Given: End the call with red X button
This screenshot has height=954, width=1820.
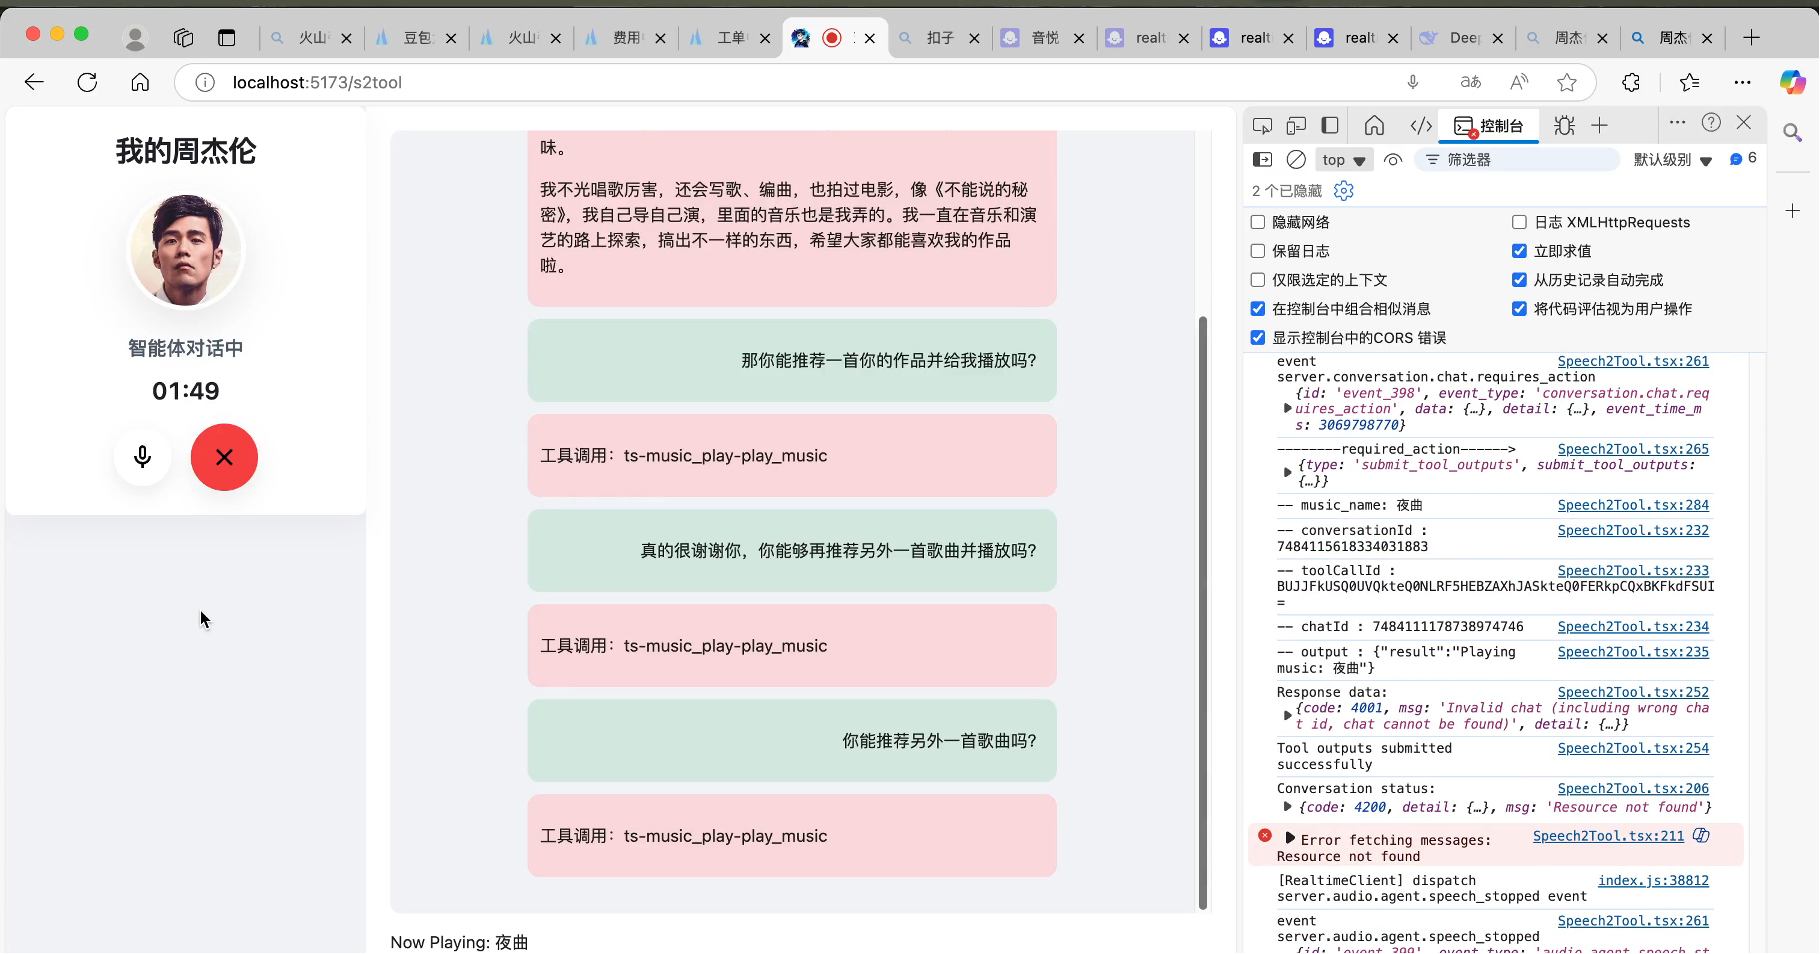Looking at the screenshot, I should (x=224, y=457).
